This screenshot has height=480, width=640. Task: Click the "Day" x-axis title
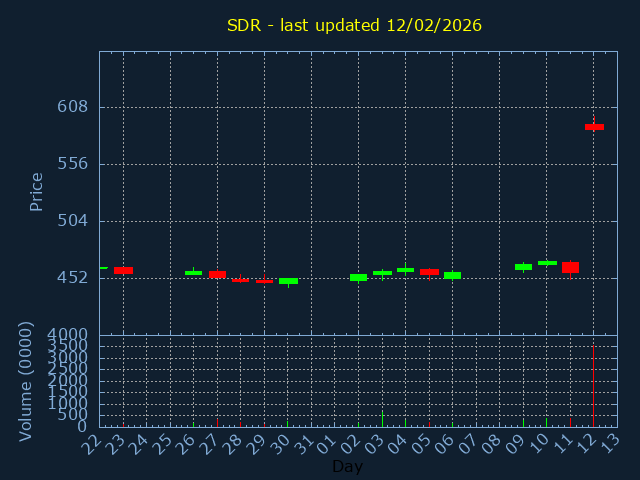pos(347,466)
